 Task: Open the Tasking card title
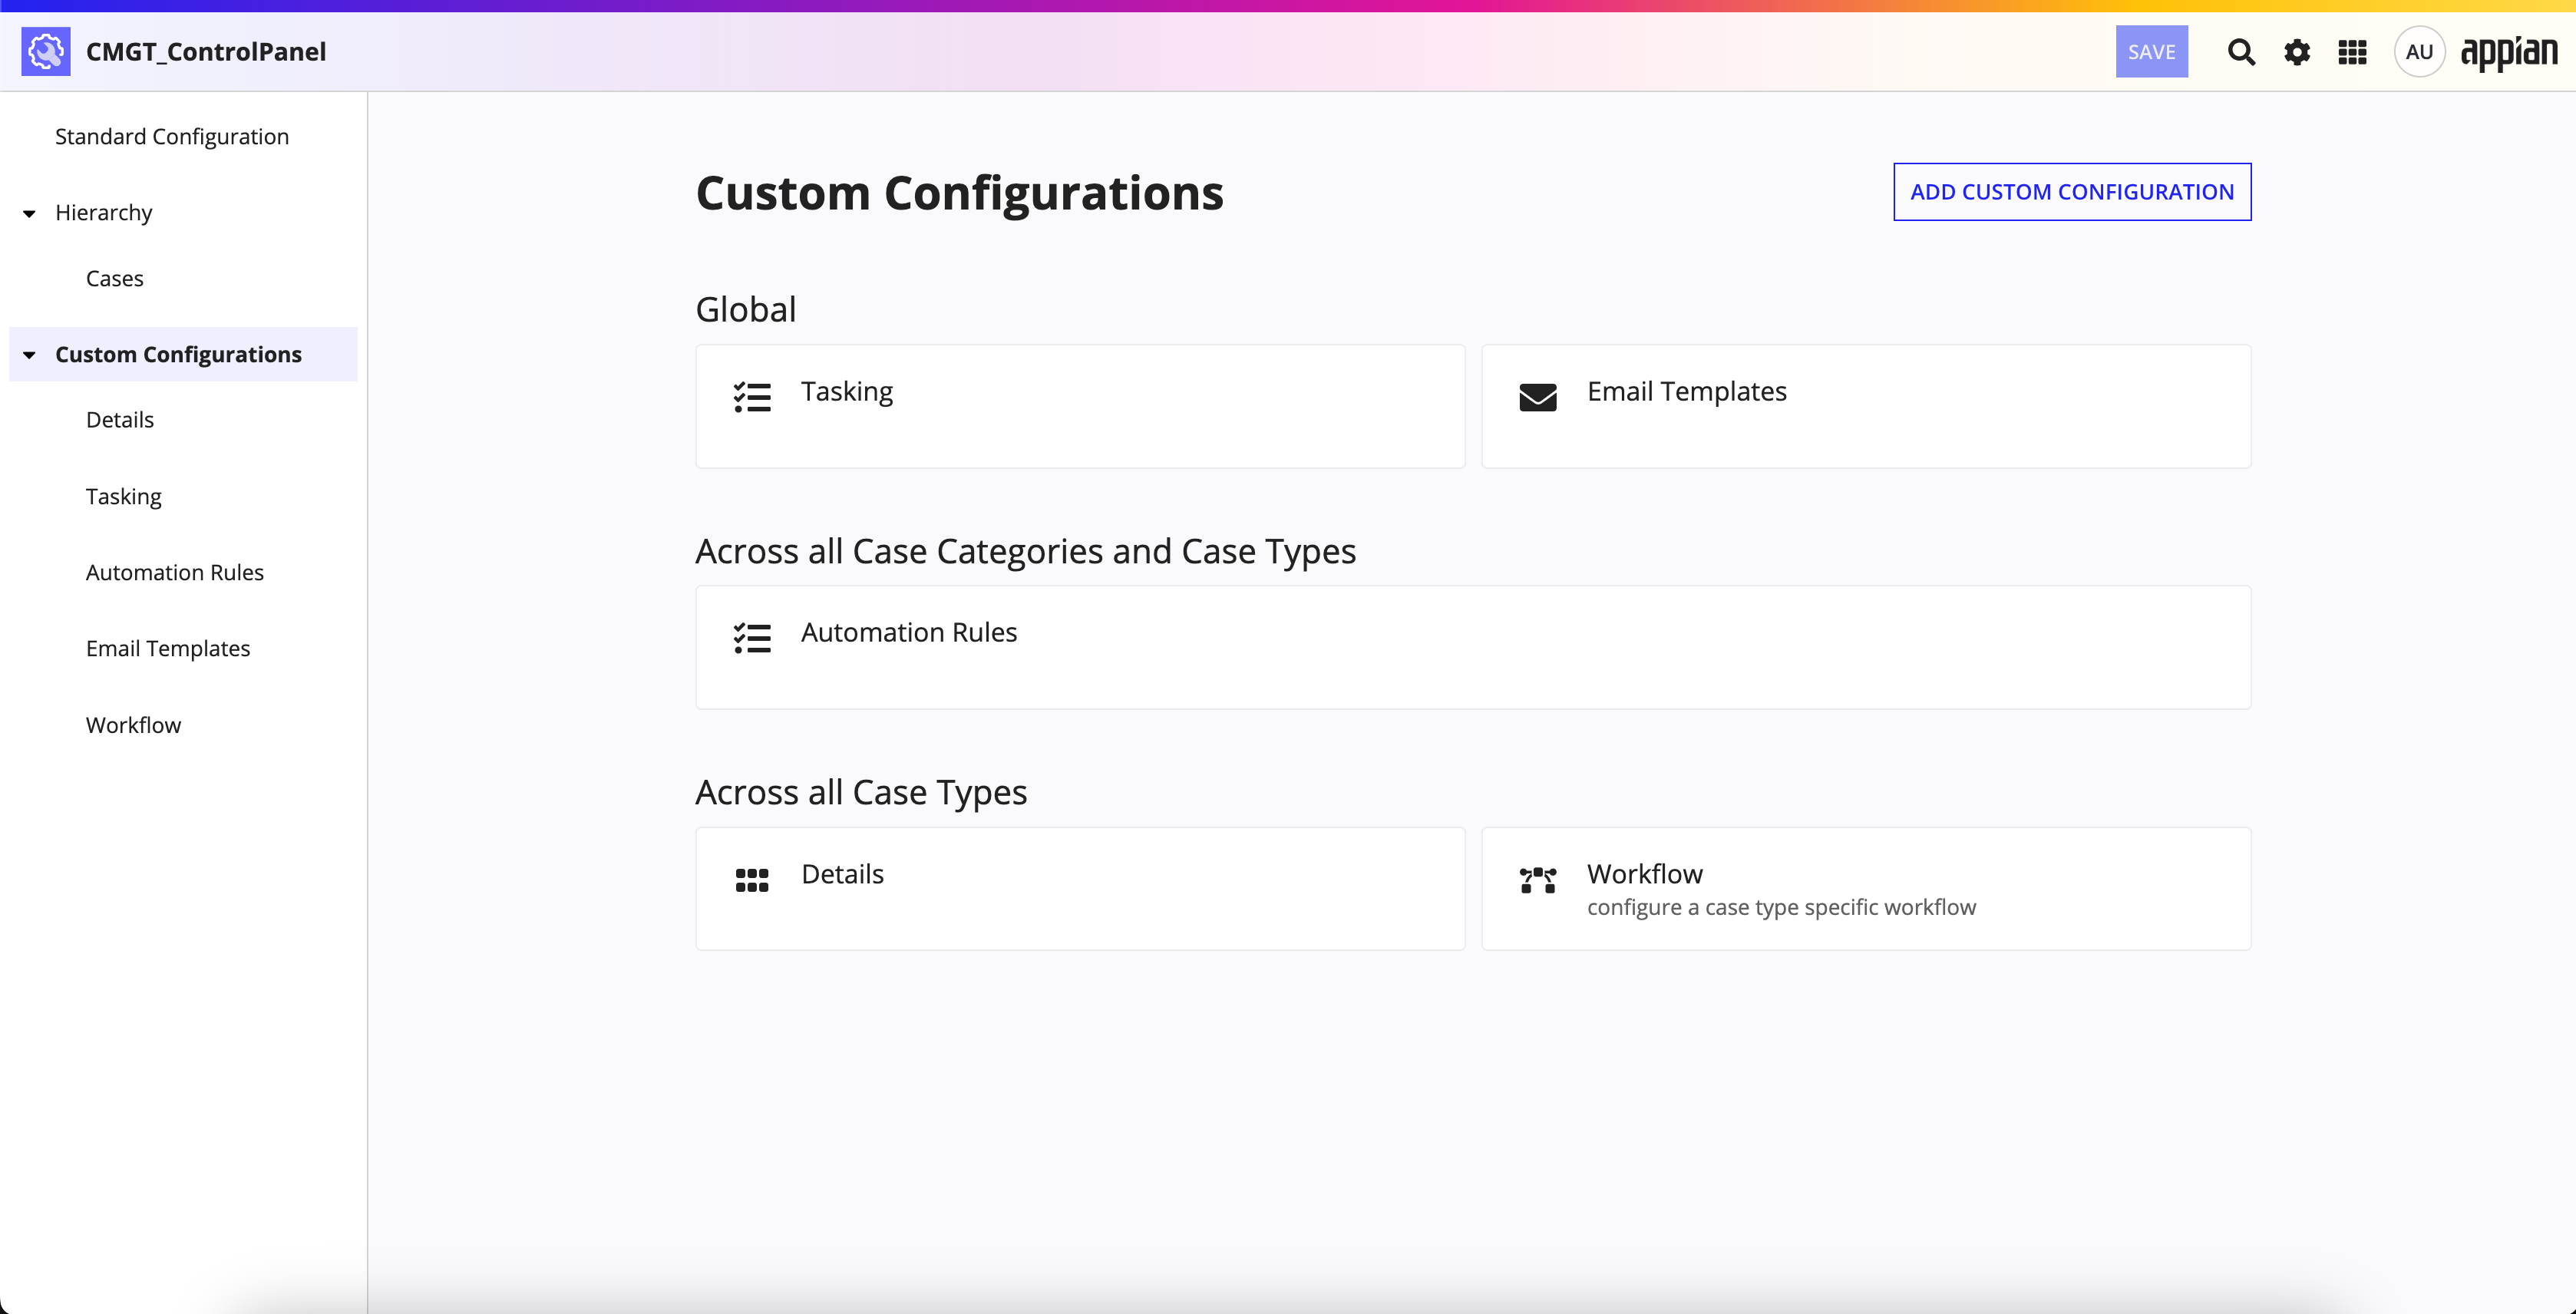point(847,391)
